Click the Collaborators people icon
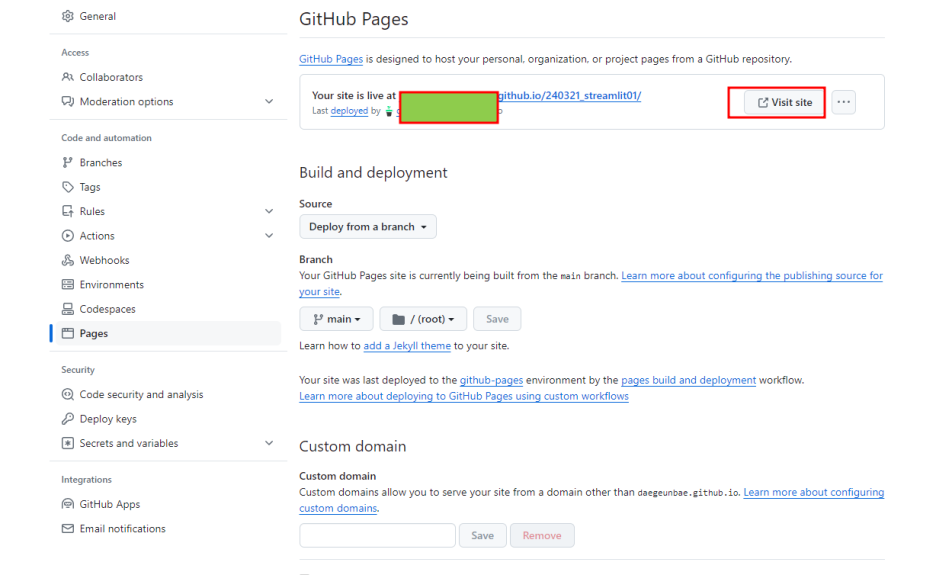Viewport: 936px width, 575px height. (x=67, y=77)
